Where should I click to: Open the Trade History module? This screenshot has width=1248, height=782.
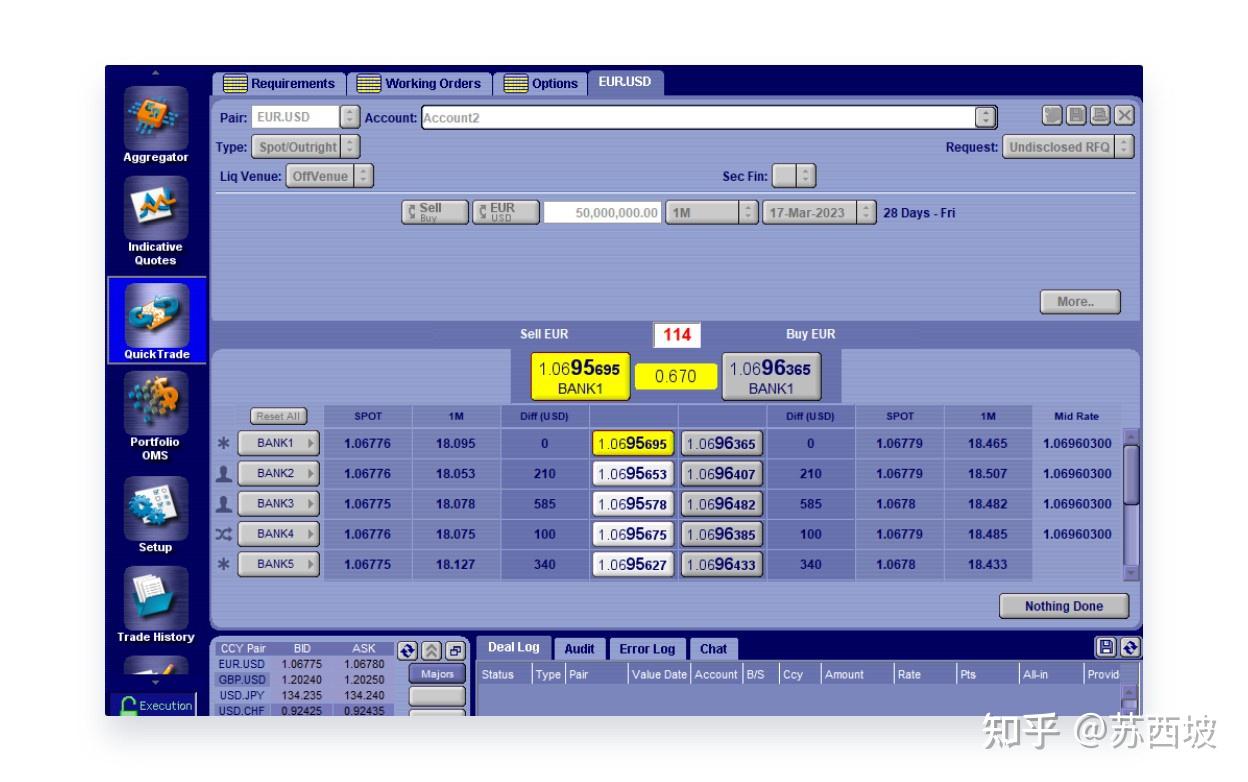156,604
